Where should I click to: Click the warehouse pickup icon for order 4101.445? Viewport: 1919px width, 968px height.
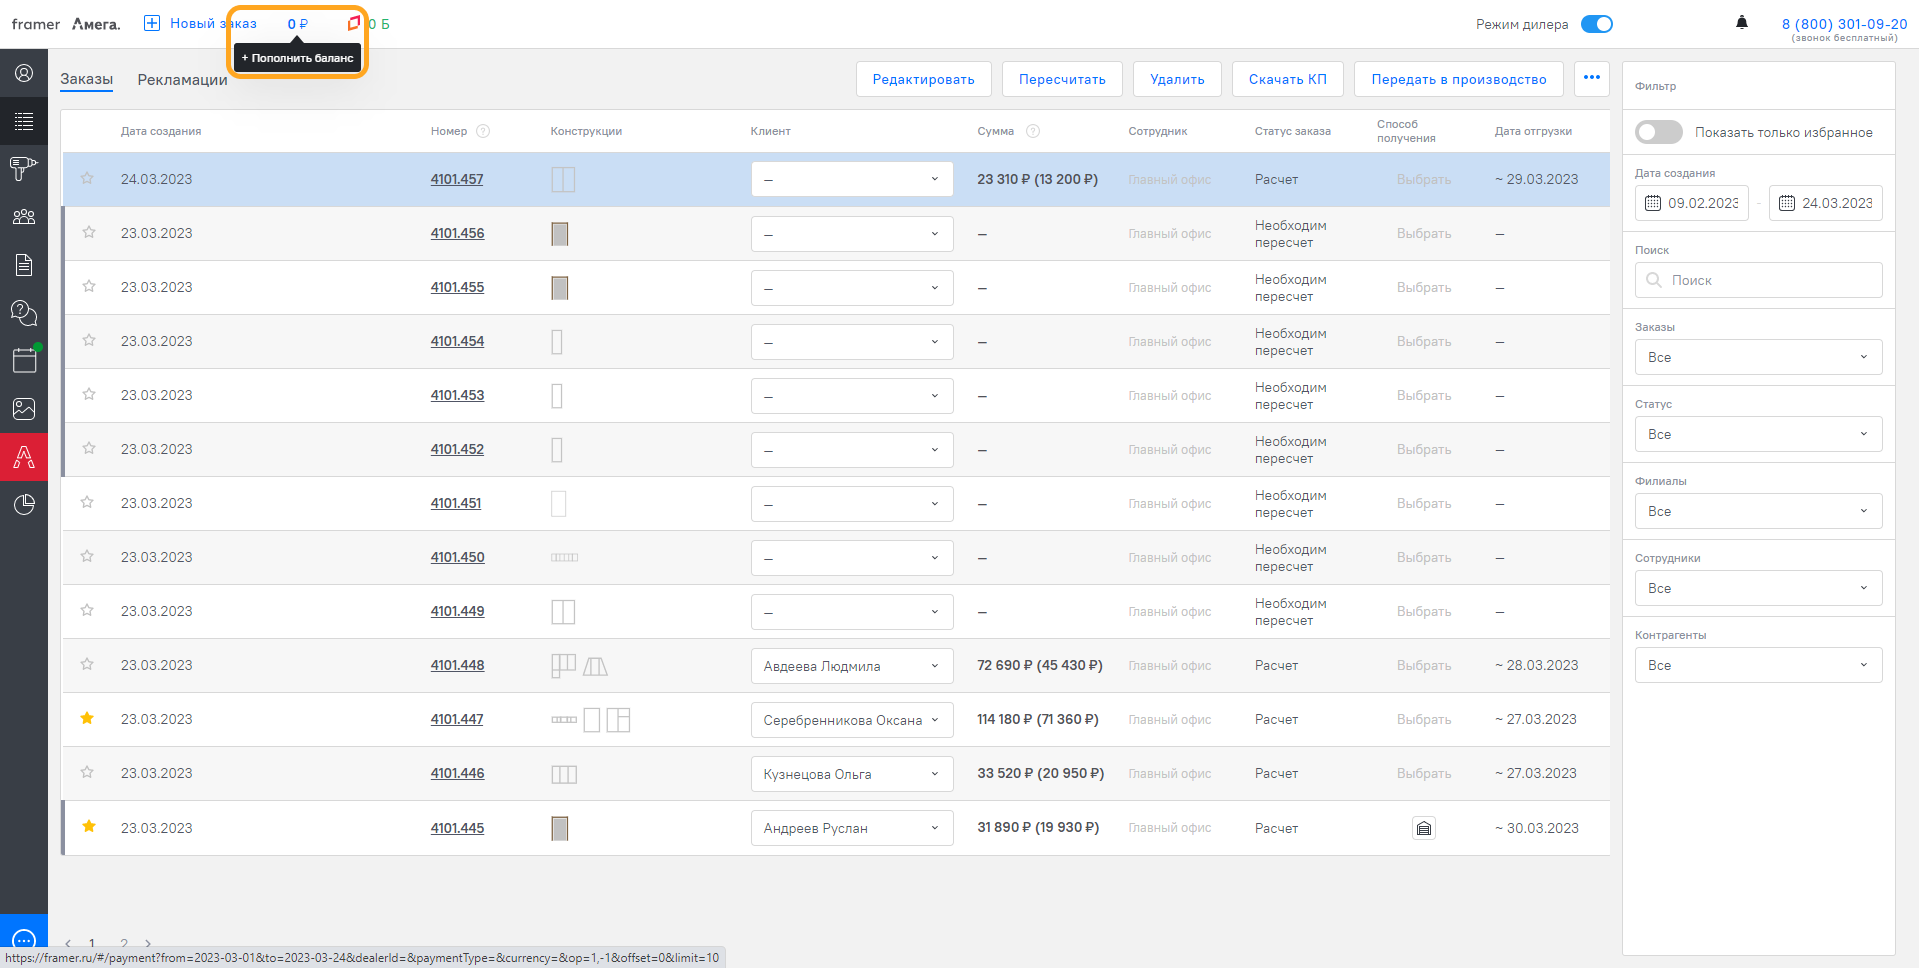coord(1424,828)
